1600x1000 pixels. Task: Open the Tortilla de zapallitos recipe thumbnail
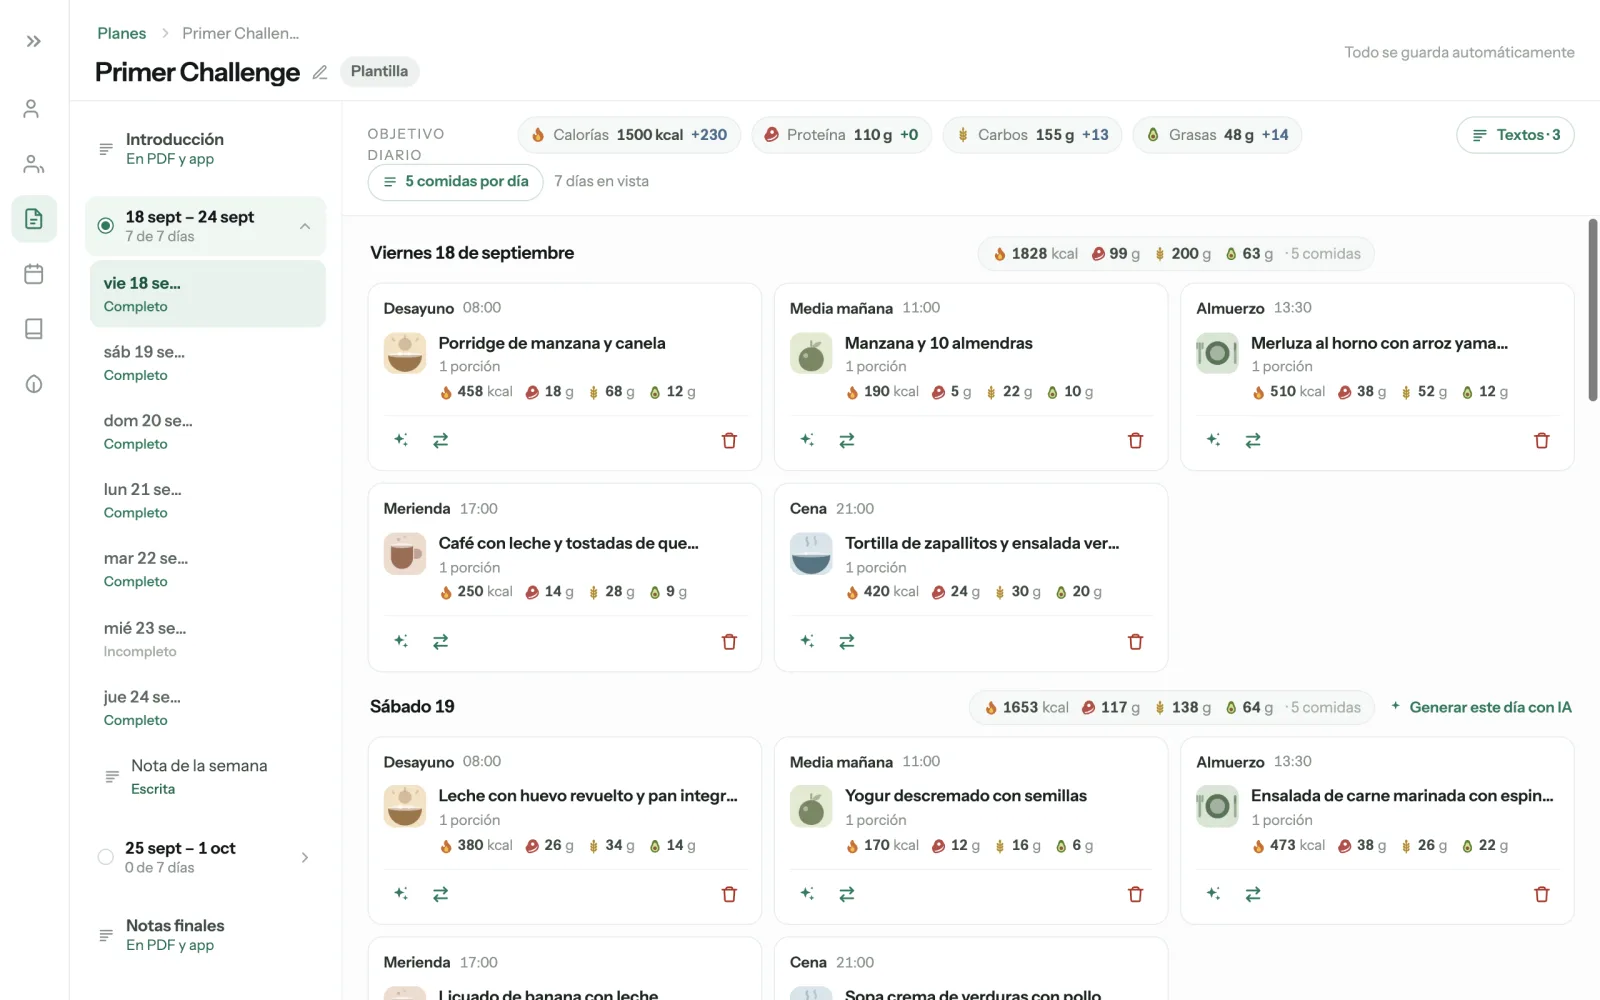pos(811,553)
